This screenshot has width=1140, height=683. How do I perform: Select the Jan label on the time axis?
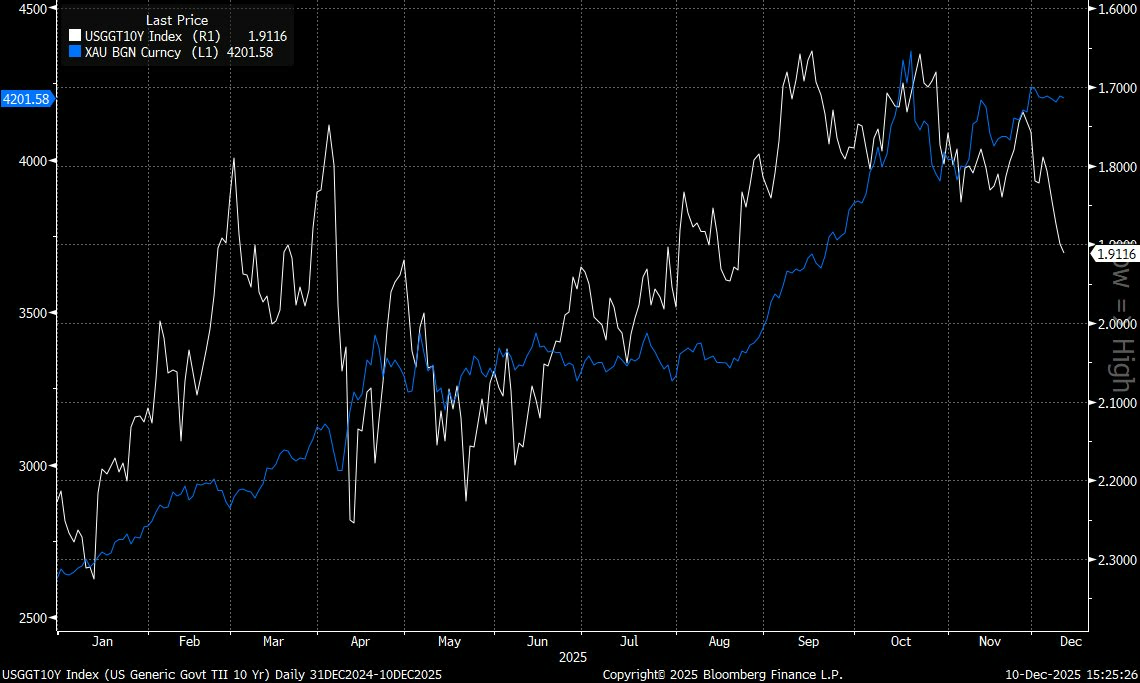[102, 641]
